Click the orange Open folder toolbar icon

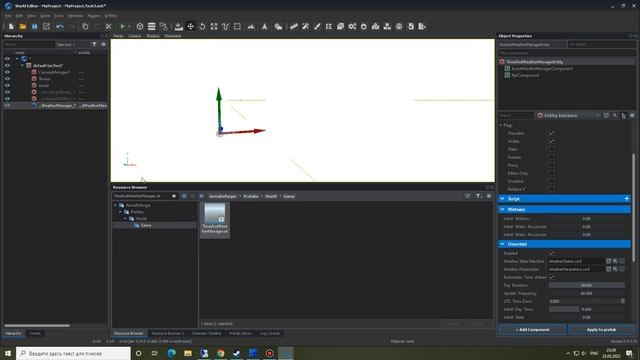[x=23, y=27]
